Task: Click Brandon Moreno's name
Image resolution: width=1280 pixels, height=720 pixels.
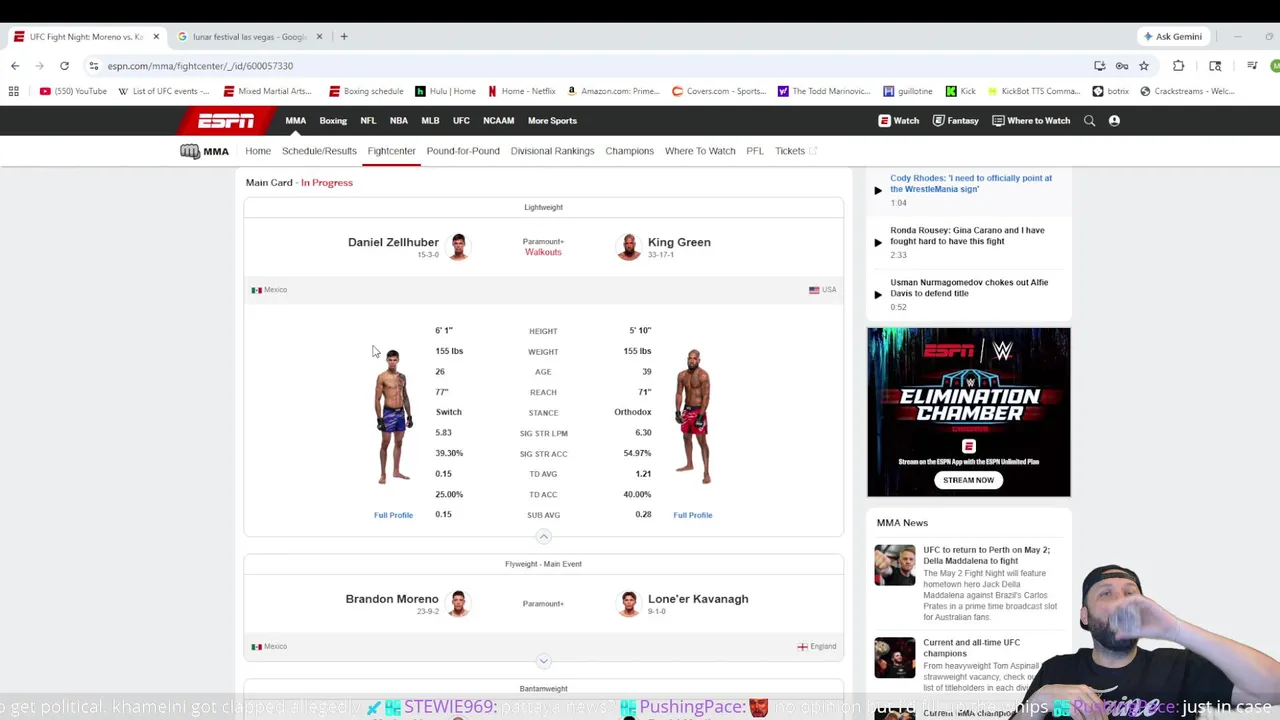Action: coord(392,599)
